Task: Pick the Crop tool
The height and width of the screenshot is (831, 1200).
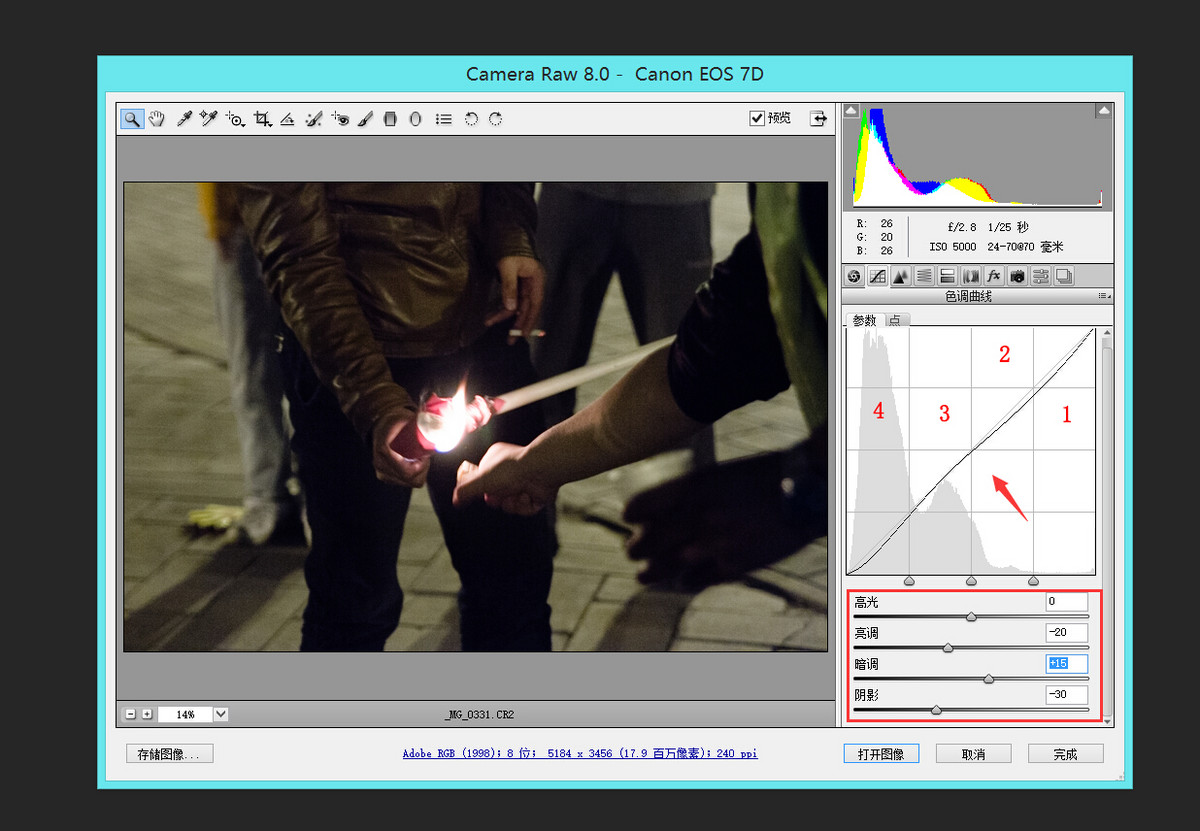Action: click(x=262, y=119)
